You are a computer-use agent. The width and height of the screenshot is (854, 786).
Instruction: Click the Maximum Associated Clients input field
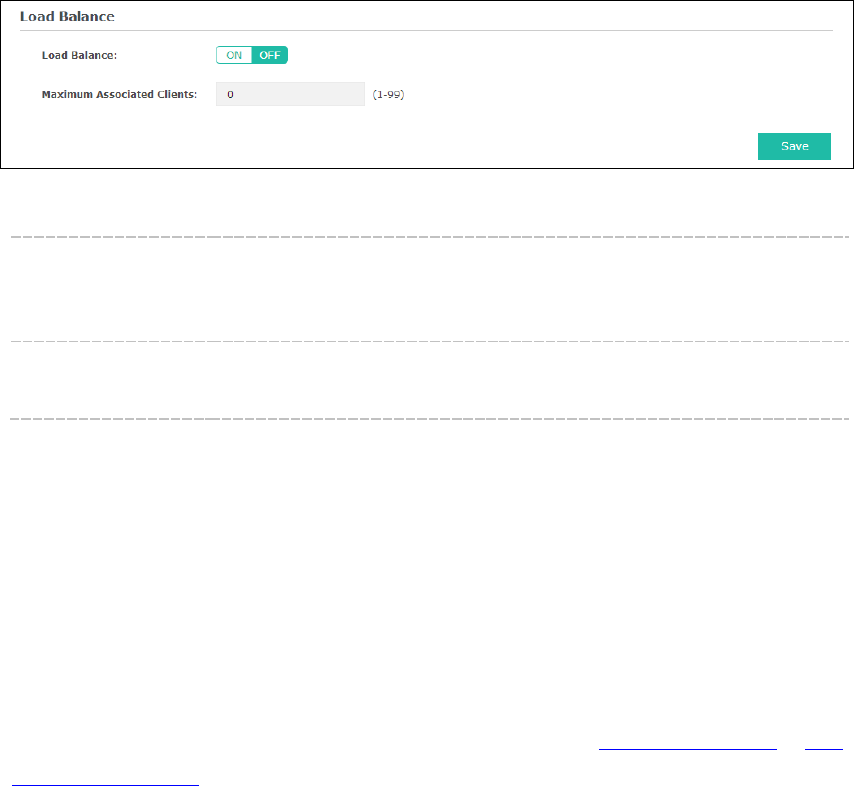[290, 94]
